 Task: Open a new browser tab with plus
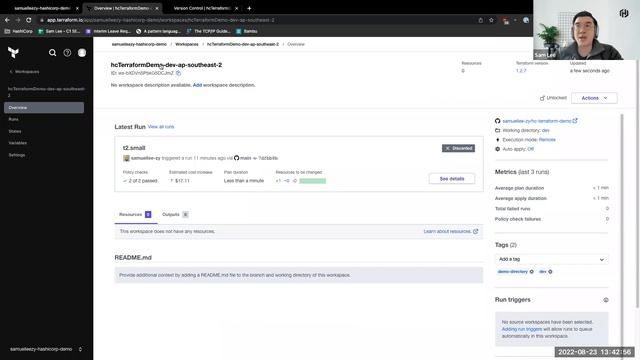(249, 8)
